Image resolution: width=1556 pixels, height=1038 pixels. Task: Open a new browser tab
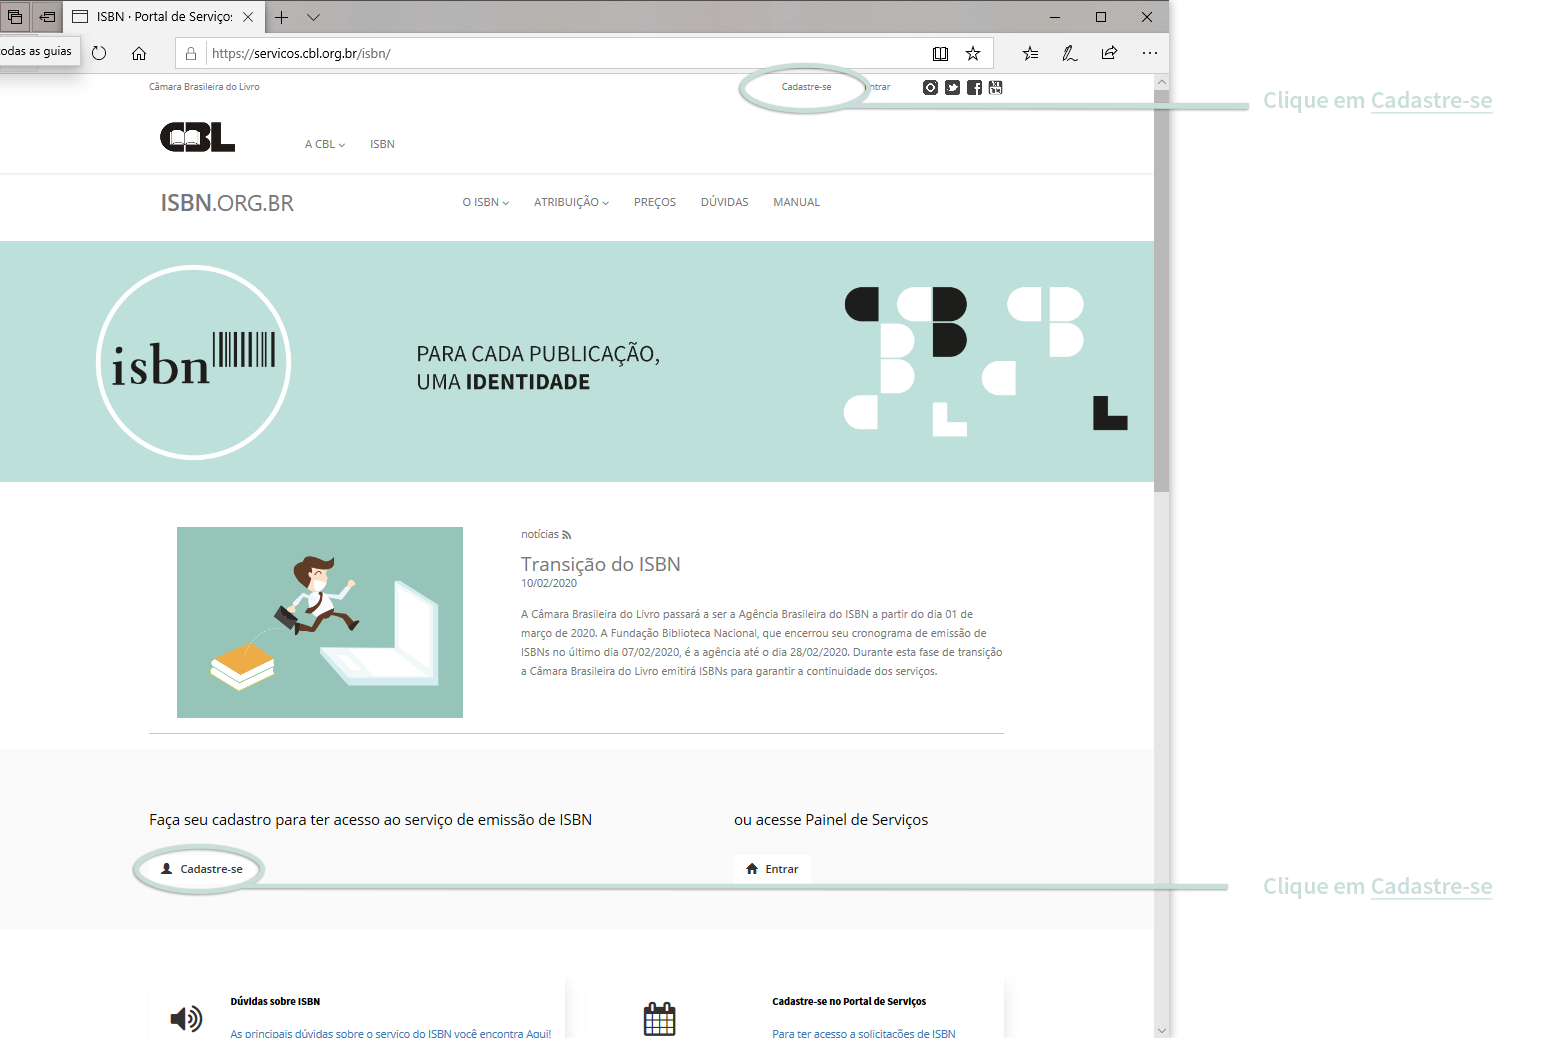(282, 17)
